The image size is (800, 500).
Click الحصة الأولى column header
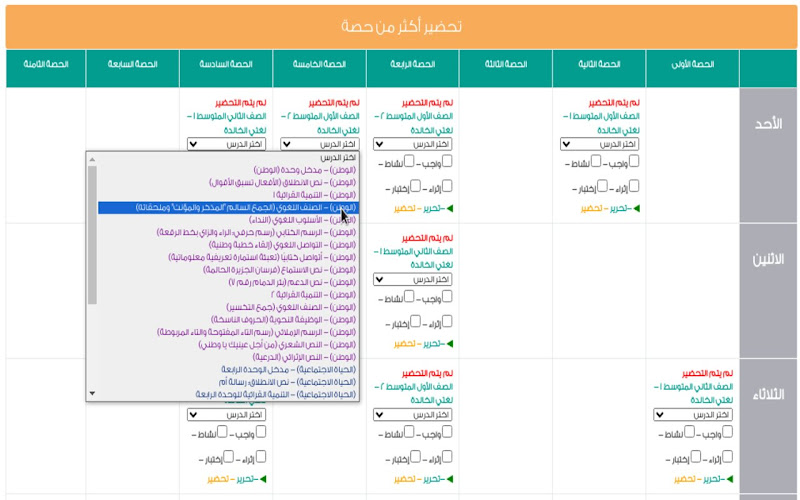click(692, 68)
